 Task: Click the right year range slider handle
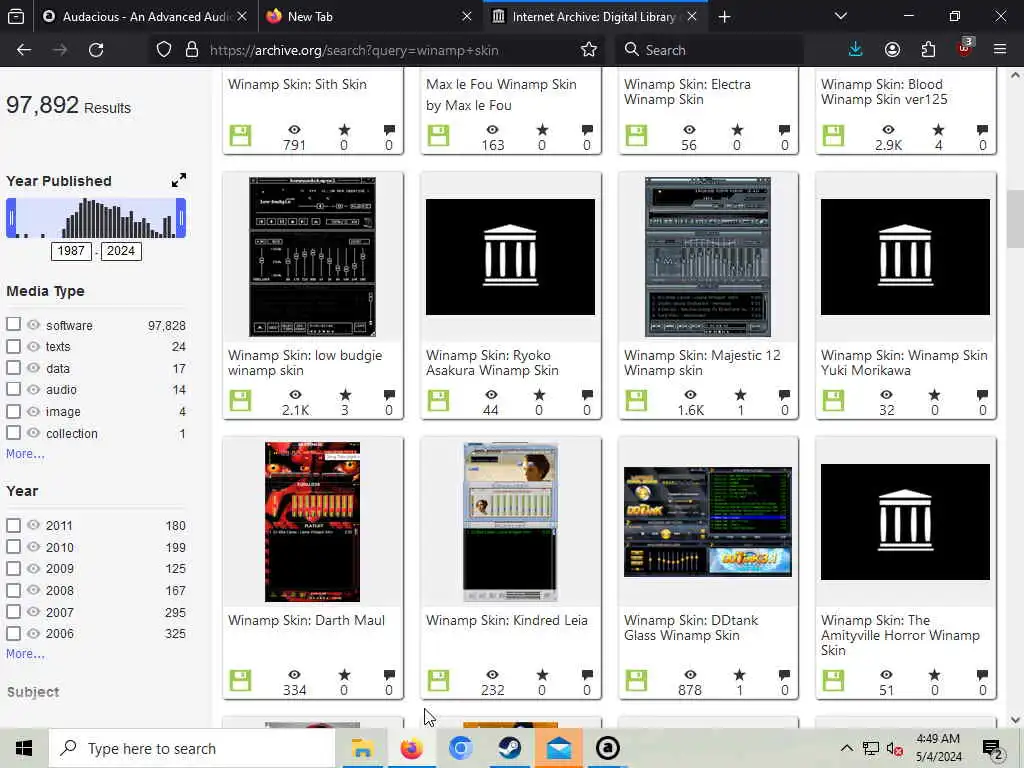click(x=181, y=218)
